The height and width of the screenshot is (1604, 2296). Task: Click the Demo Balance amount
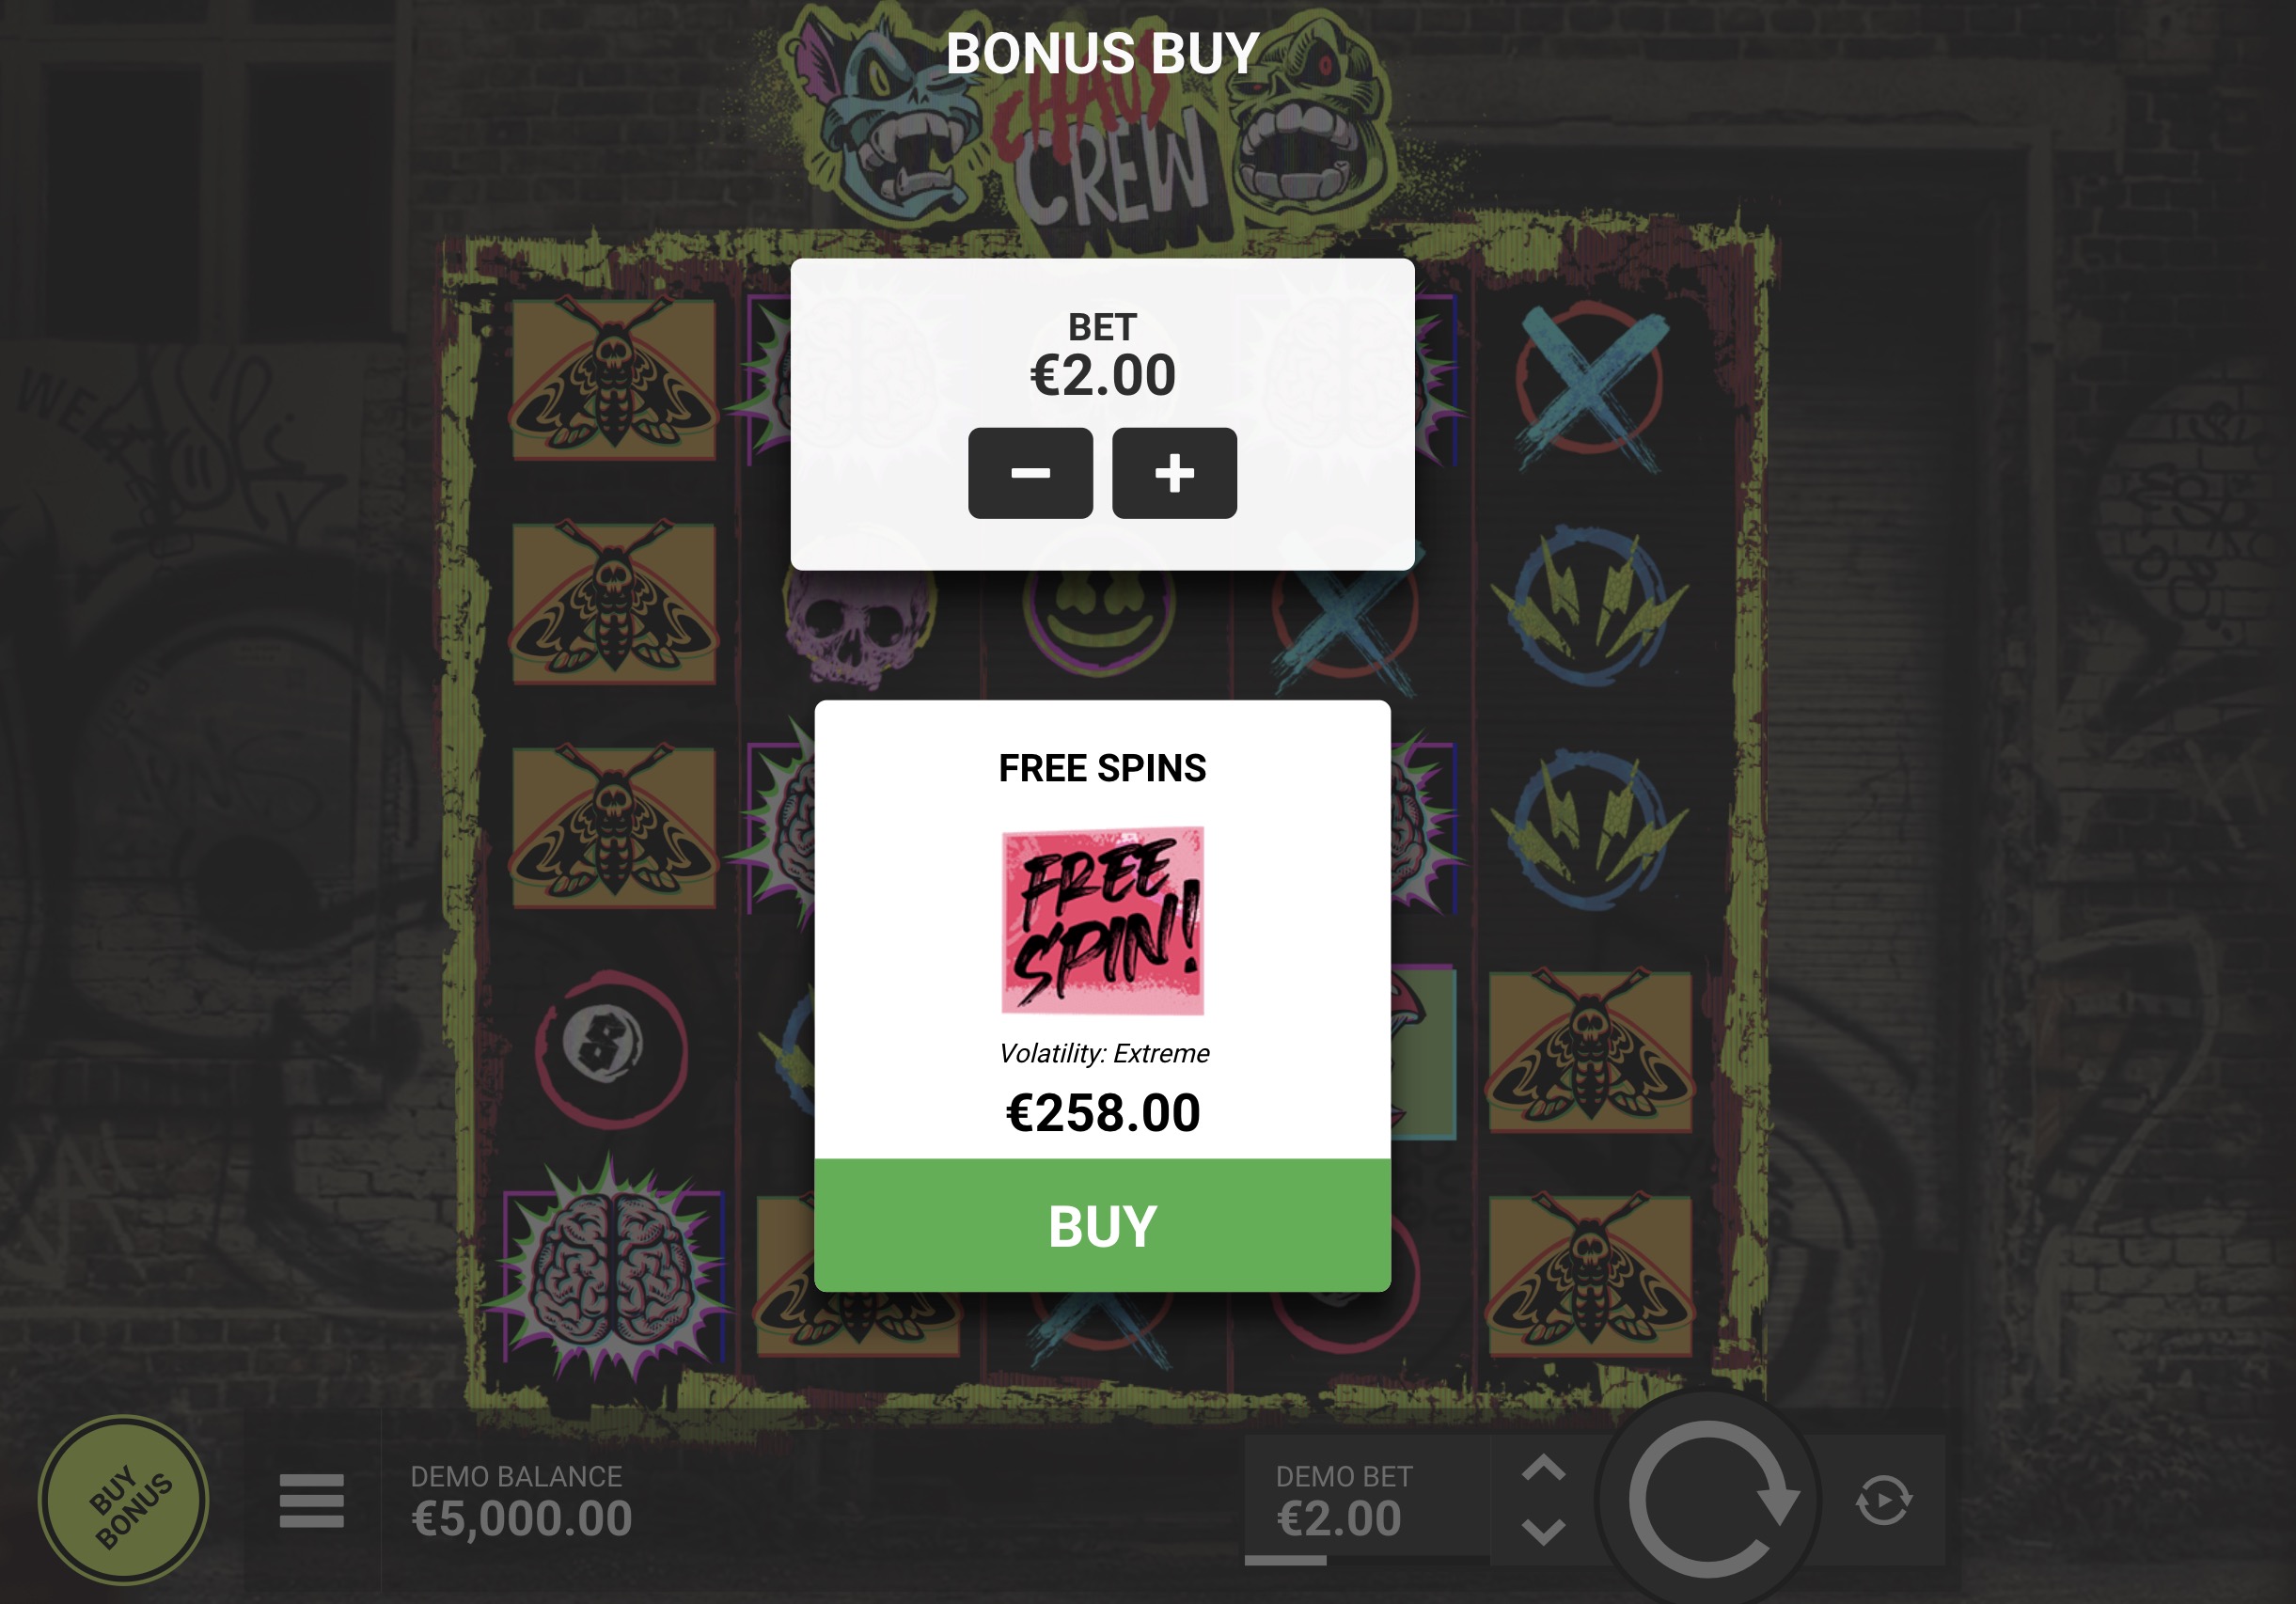[x=522, y=1519]
